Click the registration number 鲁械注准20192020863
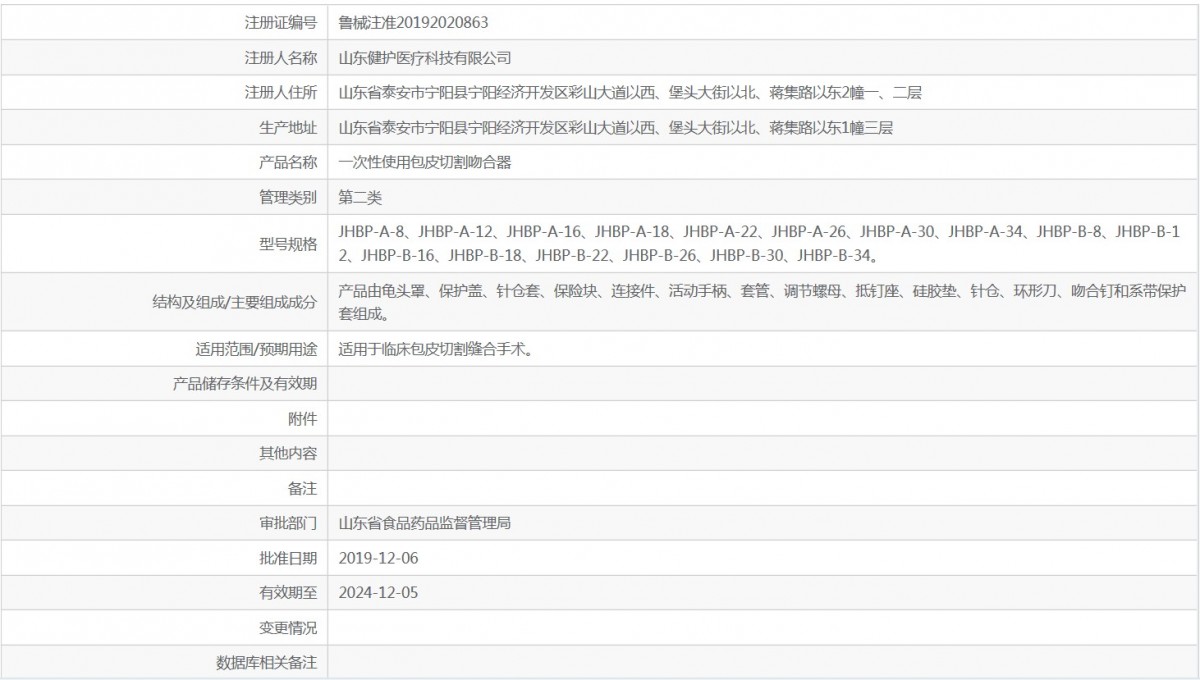Screen dimensions: 1200x680 pos(414,22)
